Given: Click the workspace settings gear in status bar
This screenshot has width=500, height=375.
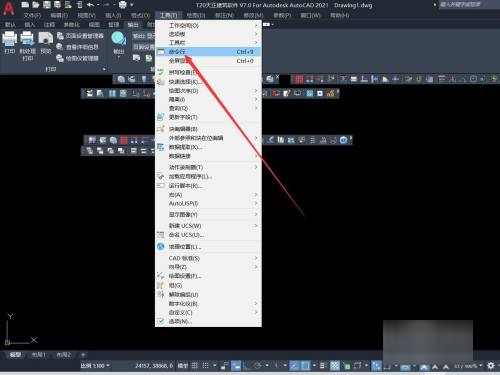Looking at the screenshot, I should (x=490, y=366).
